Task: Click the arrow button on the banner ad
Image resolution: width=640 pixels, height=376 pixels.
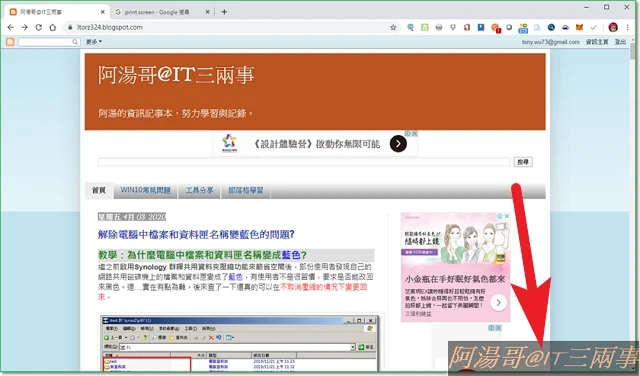Action: [398, 144]
